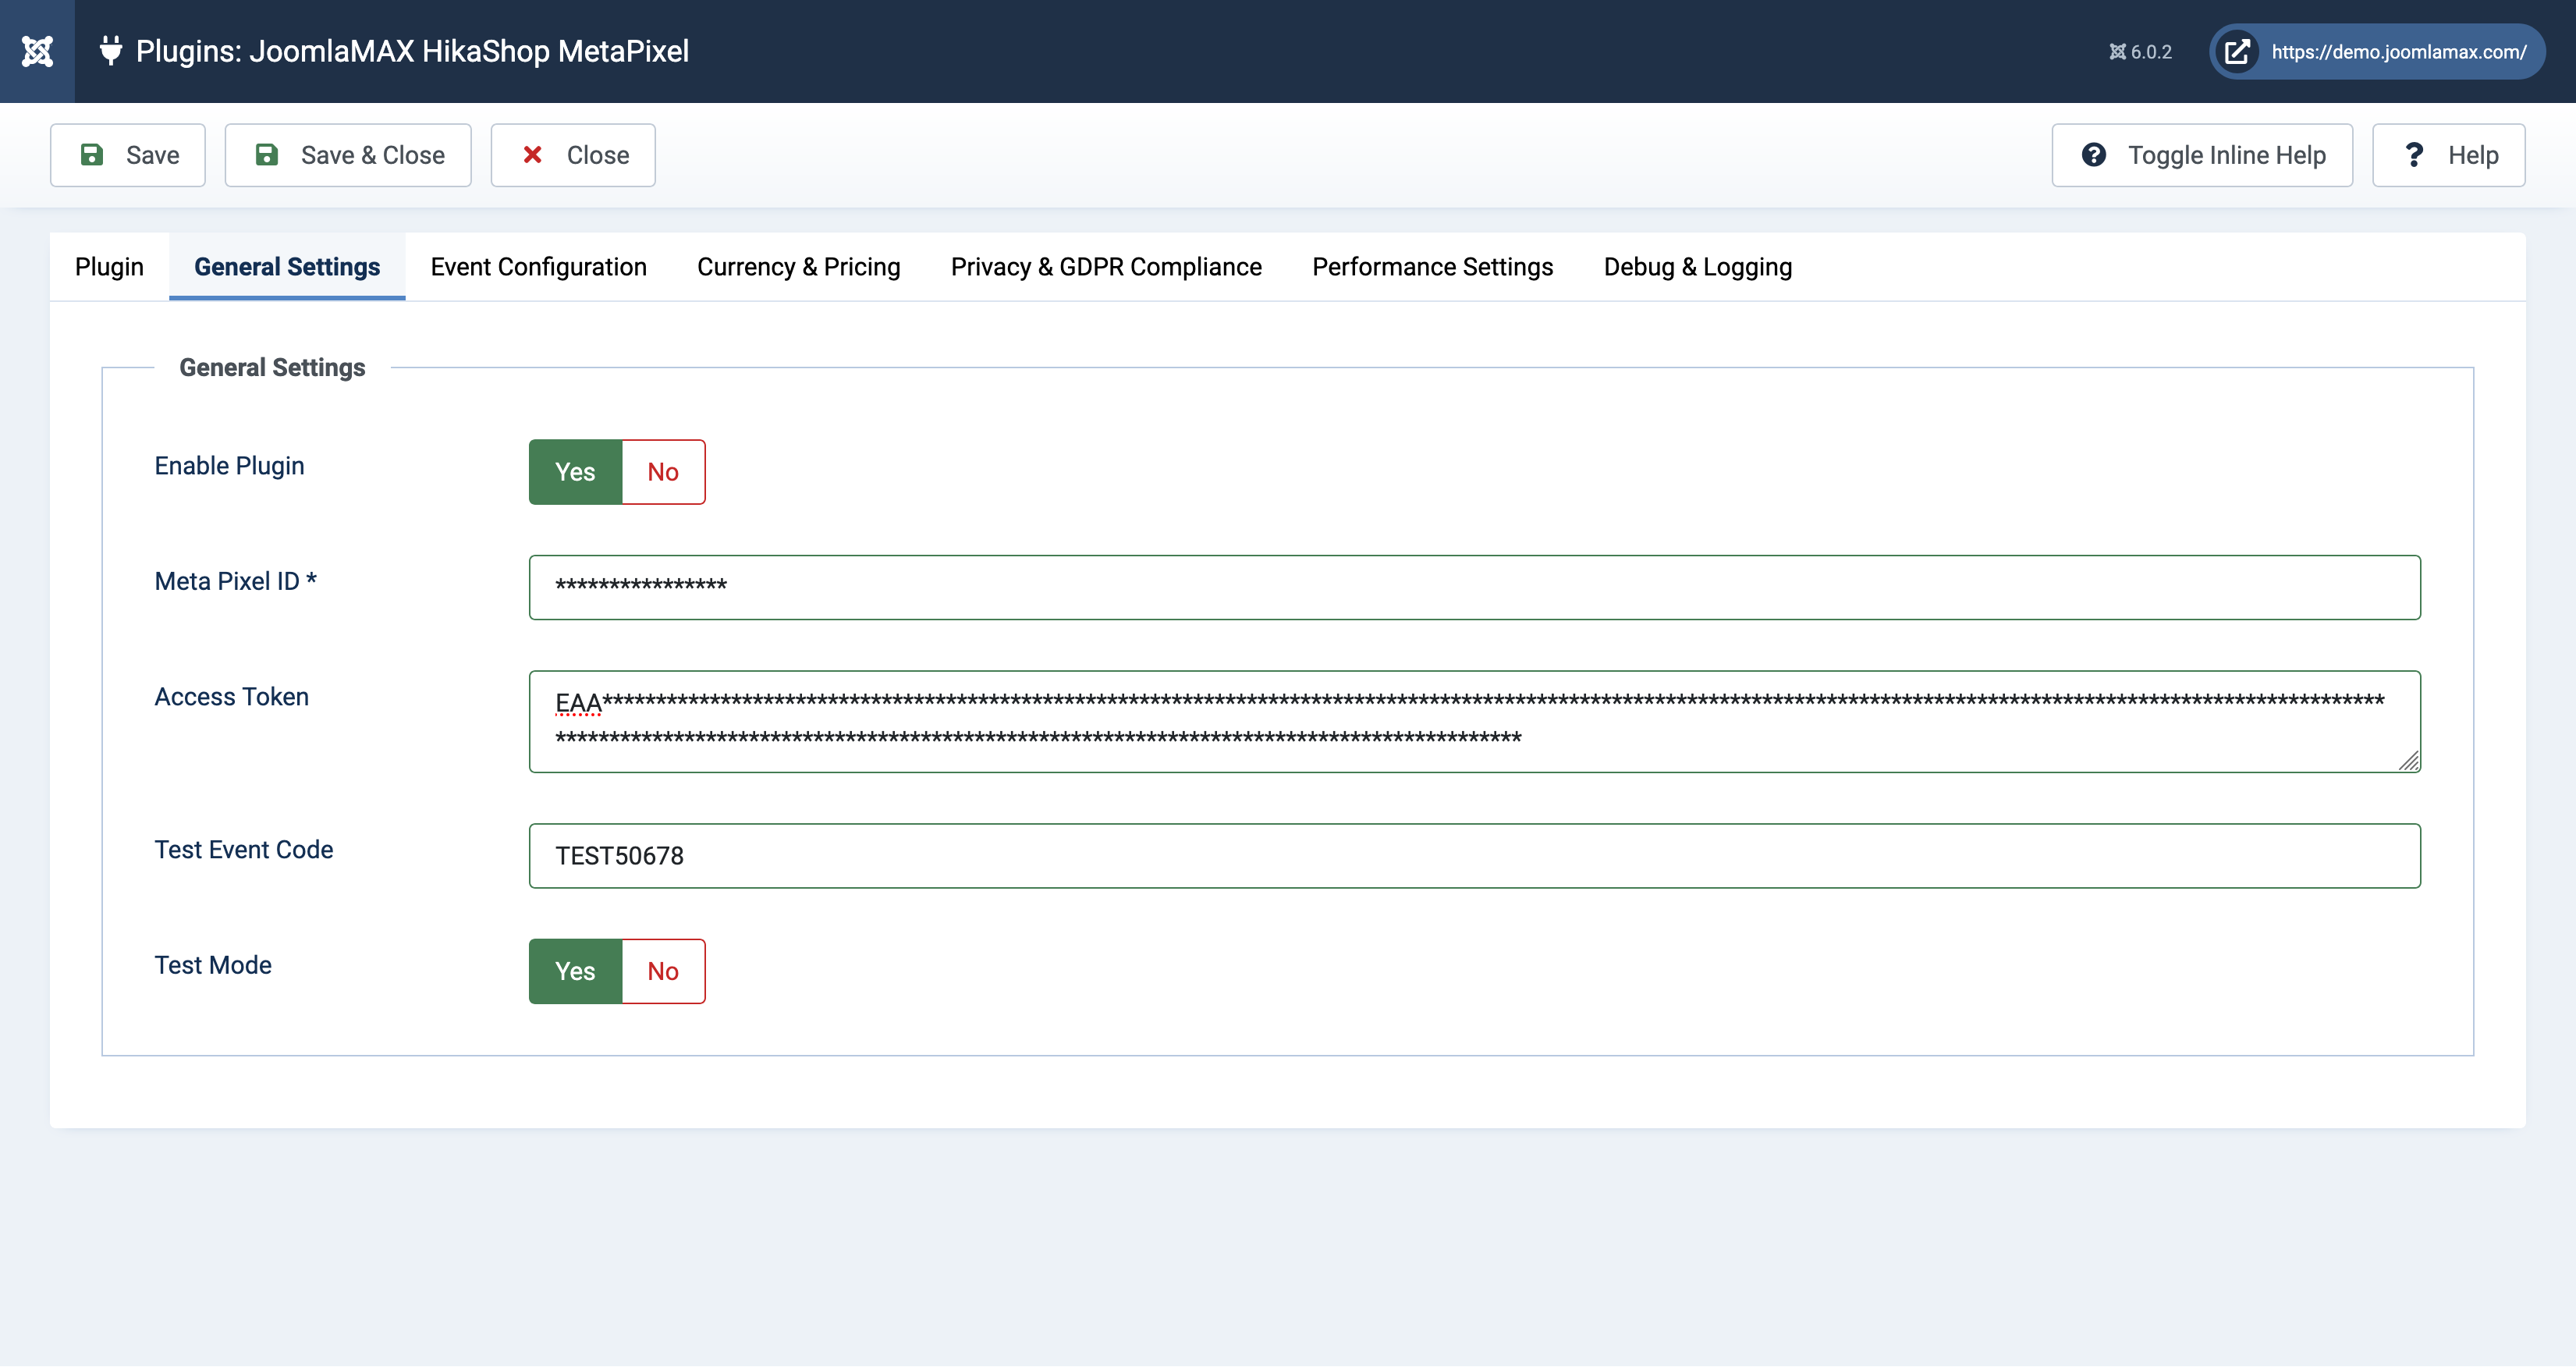
Task: Set Test Mode to No
Action: pos(663,971)
